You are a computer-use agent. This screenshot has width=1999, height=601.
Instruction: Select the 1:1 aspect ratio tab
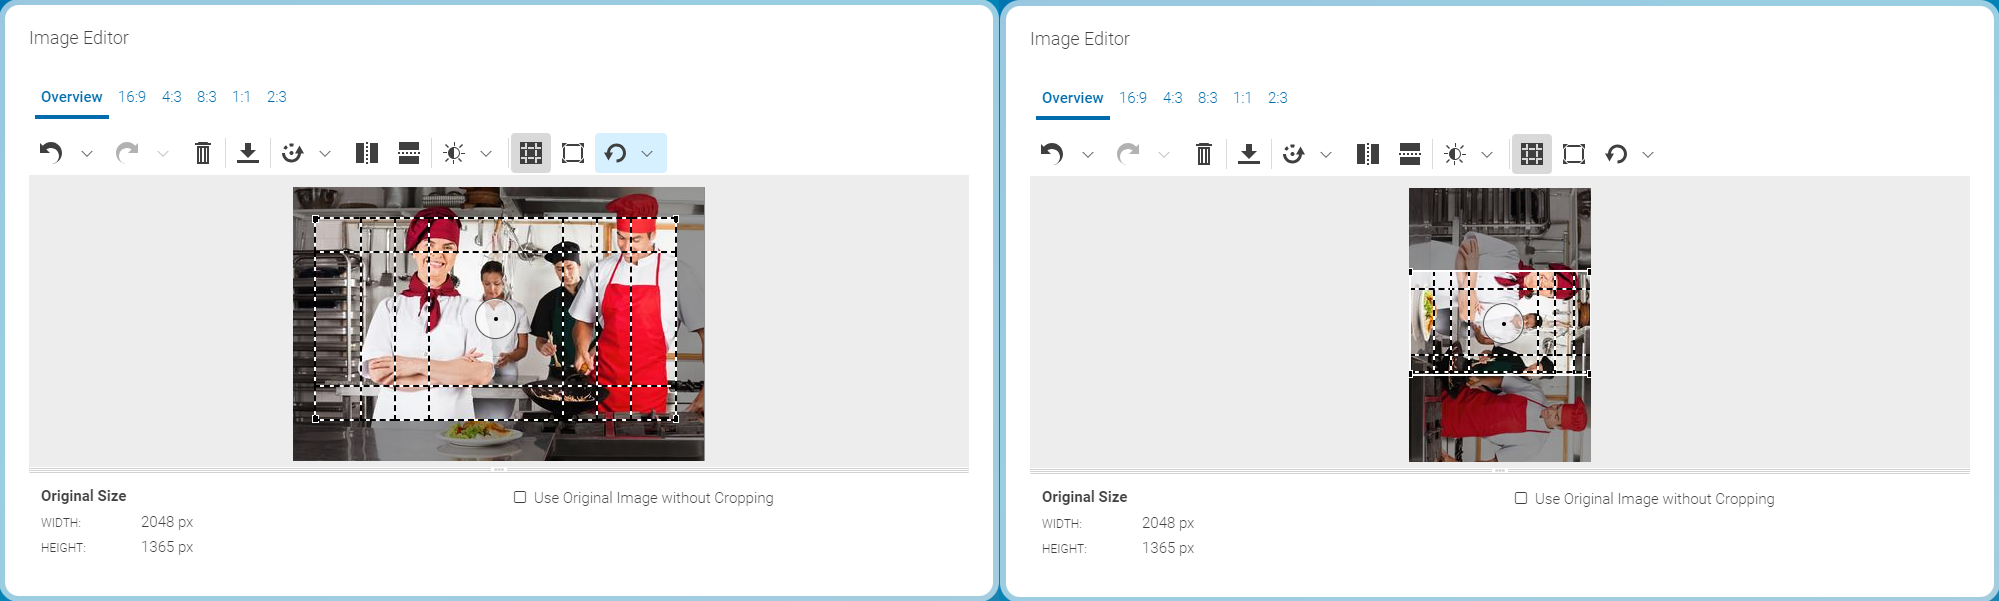pos(240,96)
